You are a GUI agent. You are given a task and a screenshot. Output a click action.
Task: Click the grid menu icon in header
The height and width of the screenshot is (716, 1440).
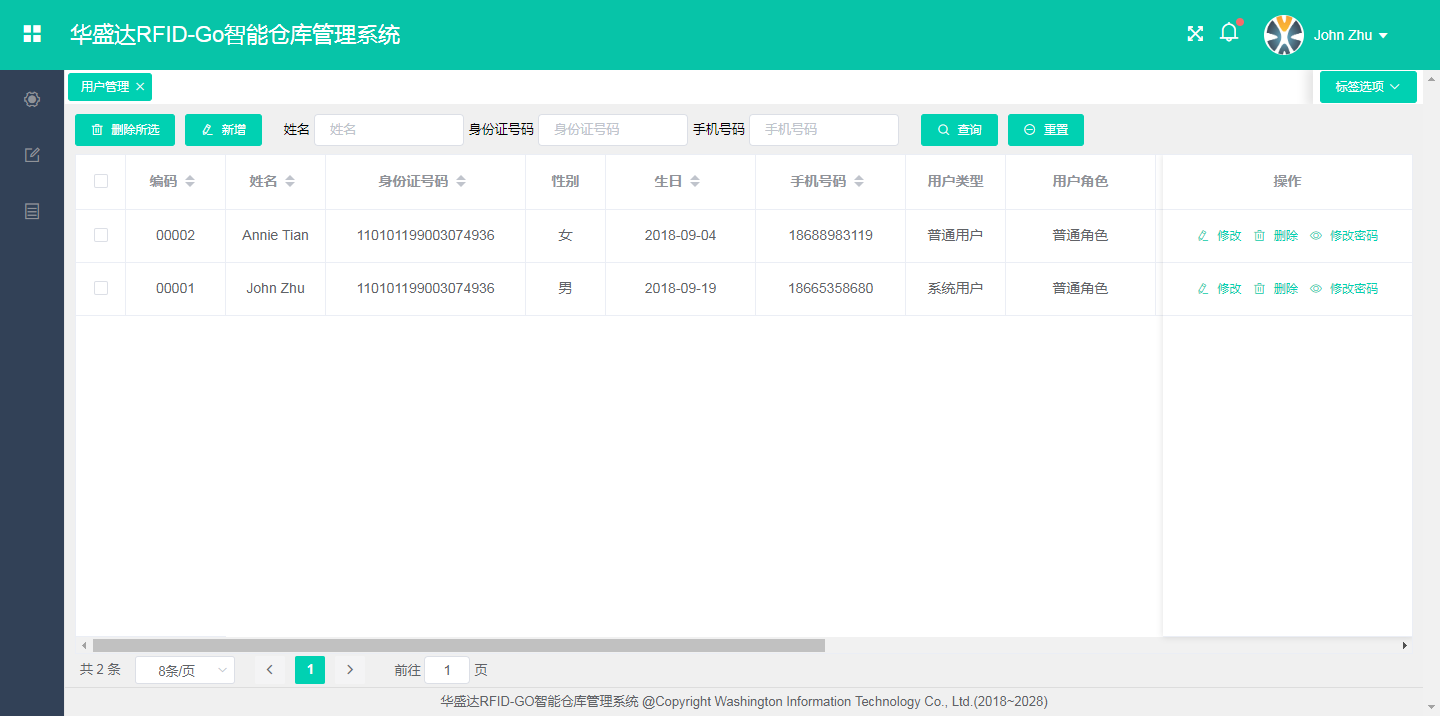tap(32, 34)
